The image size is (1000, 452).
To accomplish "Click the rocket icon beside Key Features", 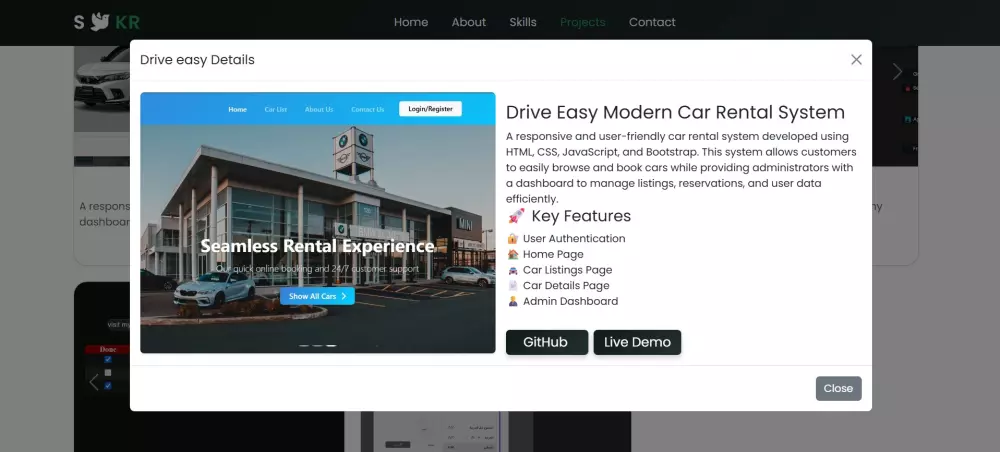I will pos(516,216).
